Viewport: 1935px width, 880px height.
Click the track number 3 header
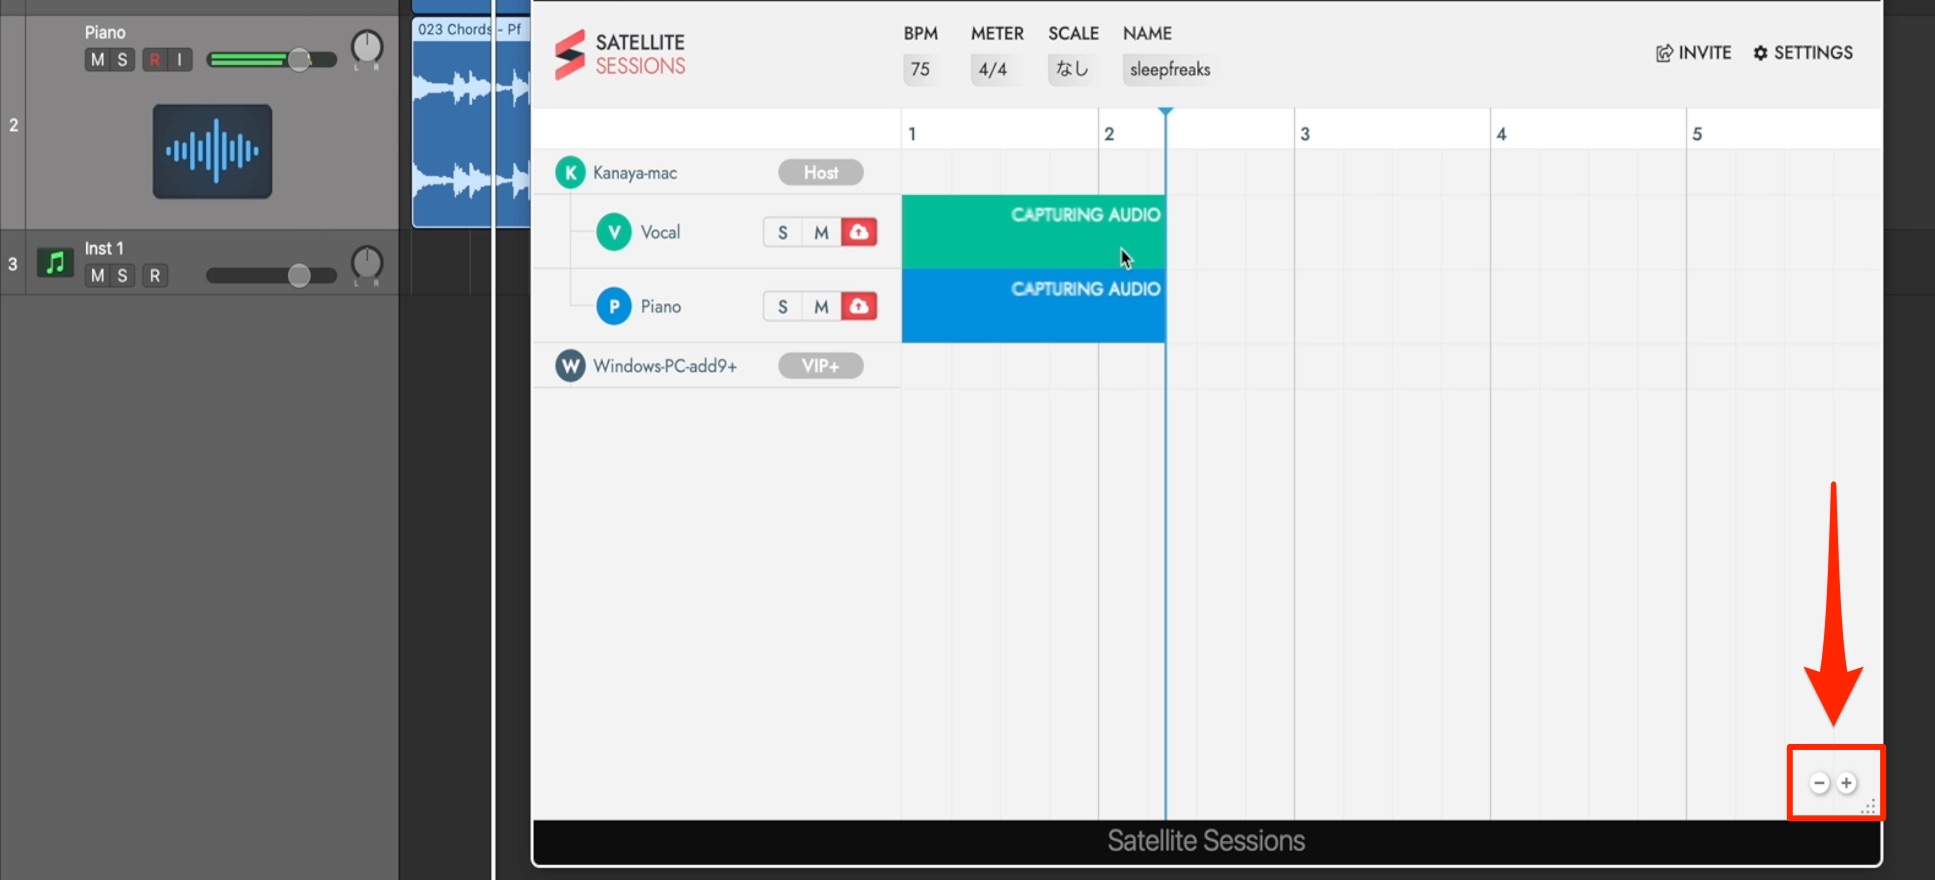13,264
